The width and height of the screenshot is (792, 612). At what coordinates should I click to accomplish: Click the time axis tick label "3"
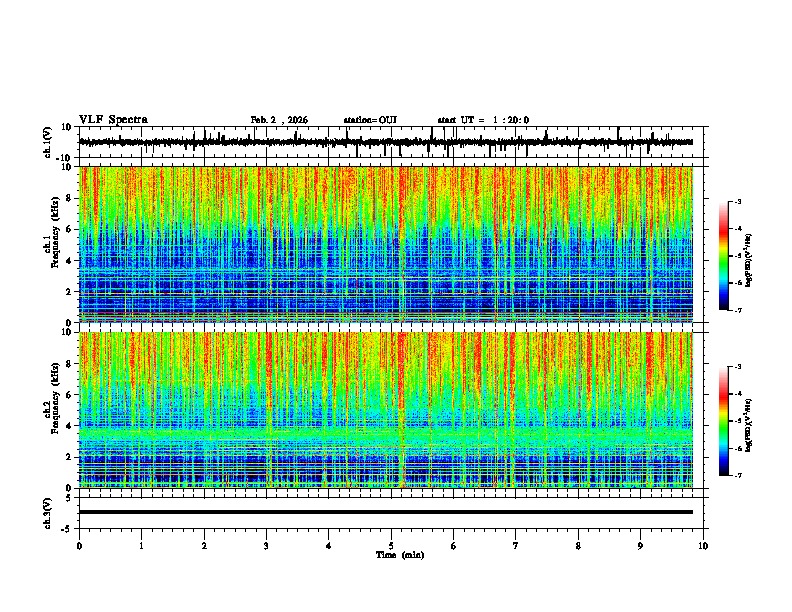(266, 546)
